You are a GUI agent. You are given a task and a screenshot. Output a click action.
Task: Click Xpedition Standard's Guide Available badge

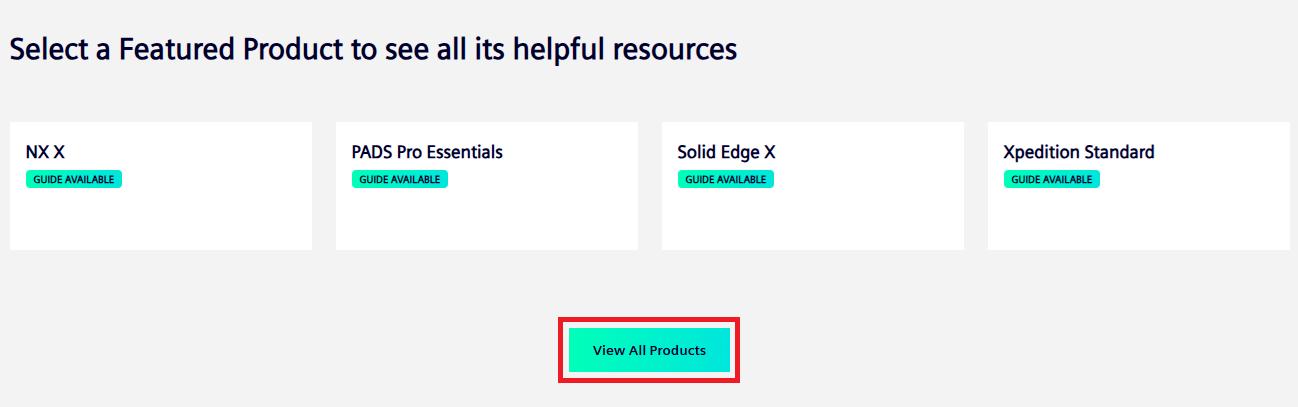pos(1052,180)
